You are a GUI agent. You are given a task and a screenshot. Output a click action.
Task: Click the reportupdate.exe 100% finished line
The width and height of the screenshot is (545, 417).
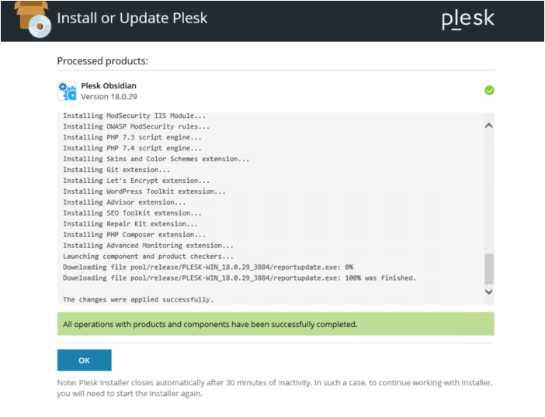[239, 278]
